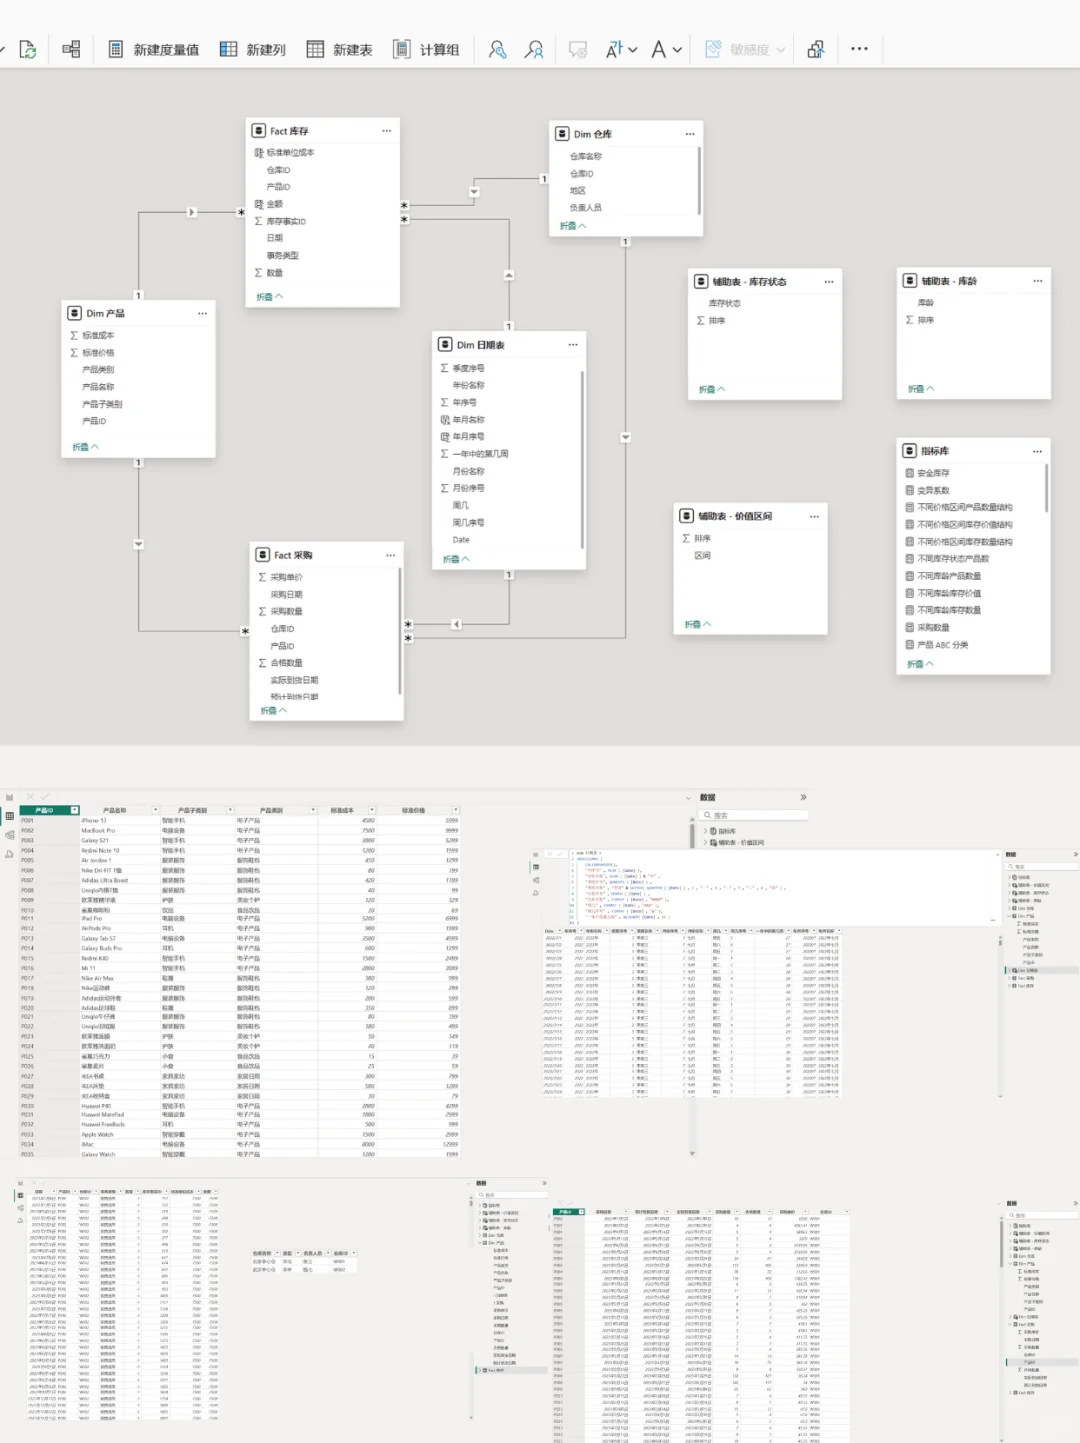Open the manage roles icon

pos(497,49)
